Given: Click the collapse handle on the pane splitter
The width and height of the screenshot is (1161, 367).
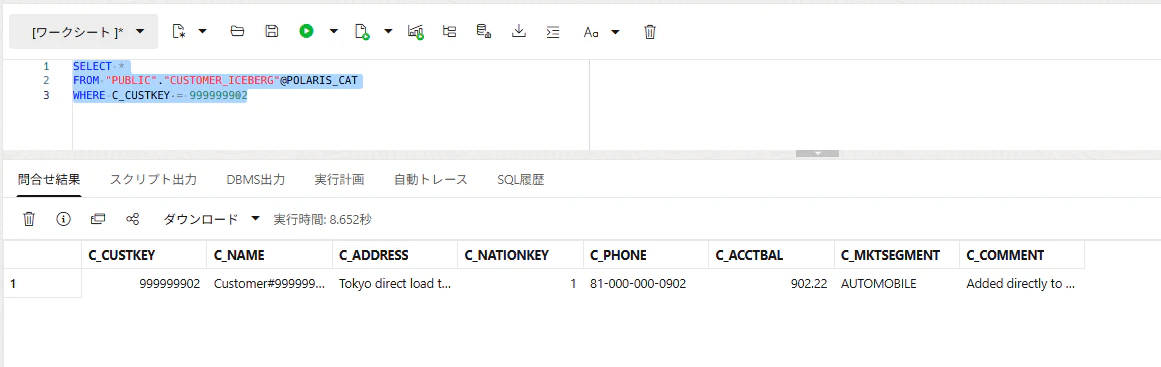Looking at the screenshot, I should 817,154.
